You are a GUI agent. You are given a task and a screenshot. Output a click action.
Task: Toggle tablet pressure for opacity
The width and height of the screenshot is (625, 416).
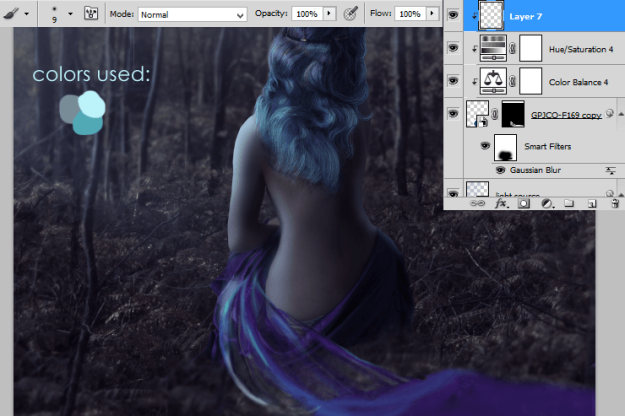[351, 14]
